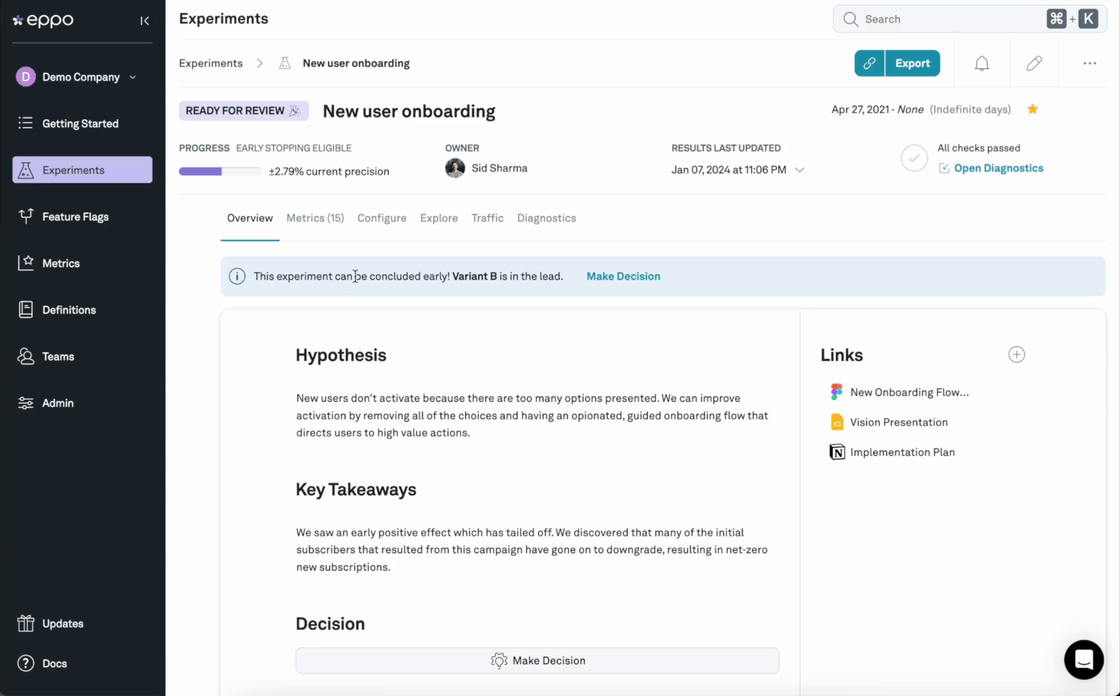Open the New Onboarding Flow Figma link
Screen dimensions: 1120x696
(908, 392)
